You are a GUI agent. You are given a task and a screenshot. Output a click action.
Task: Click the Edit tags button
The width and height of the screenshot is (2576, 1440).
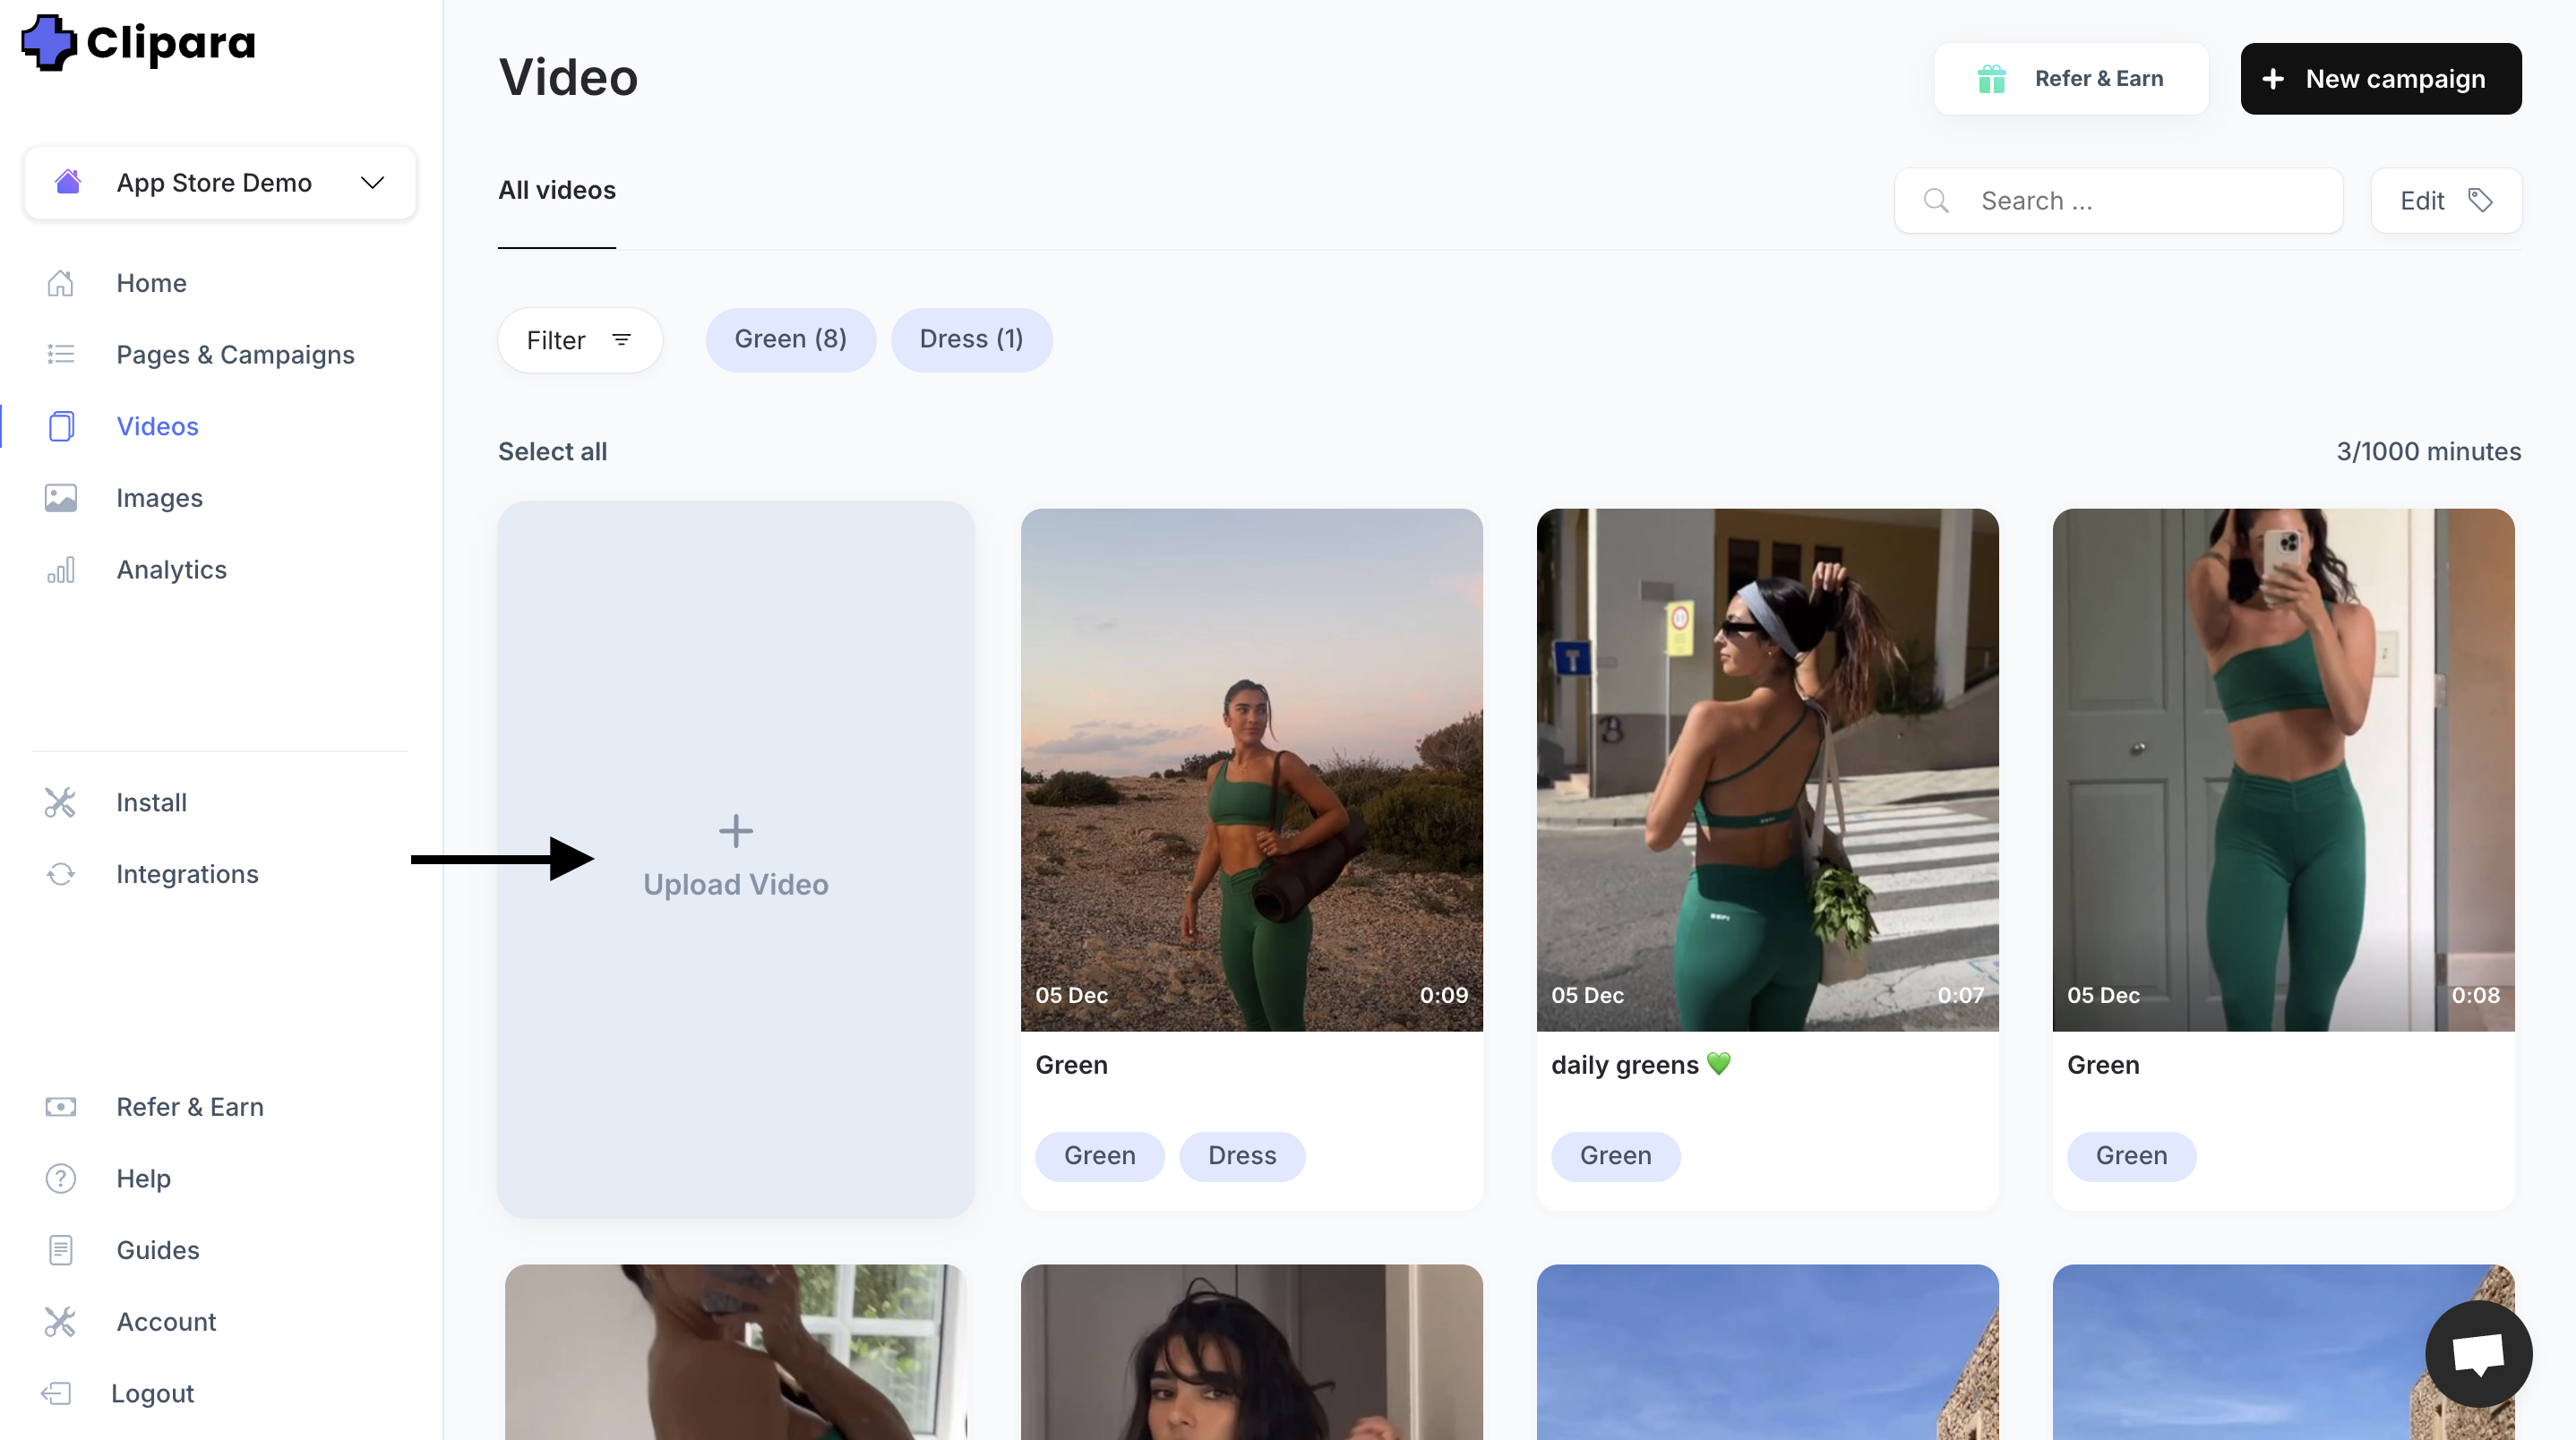coord(2446,201)
